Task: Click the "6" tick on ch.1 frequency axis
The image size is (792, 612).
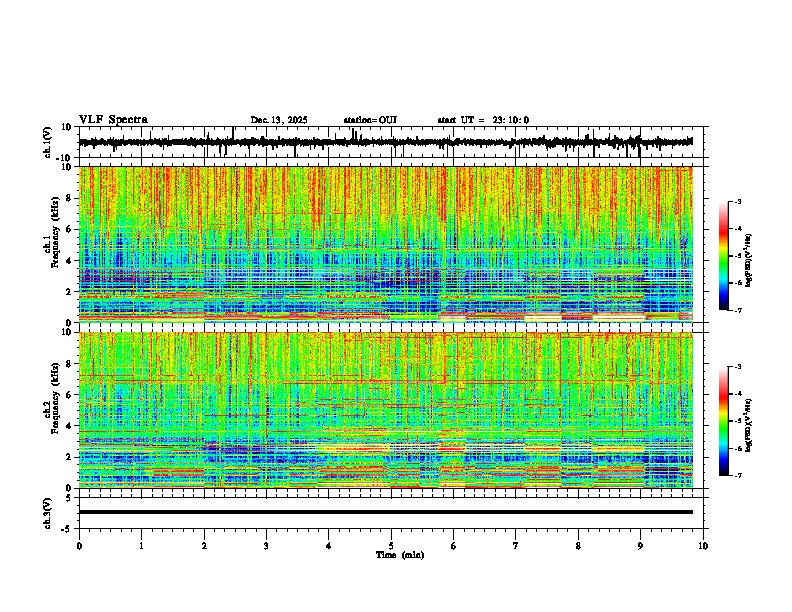Action: tap(69, 229)
